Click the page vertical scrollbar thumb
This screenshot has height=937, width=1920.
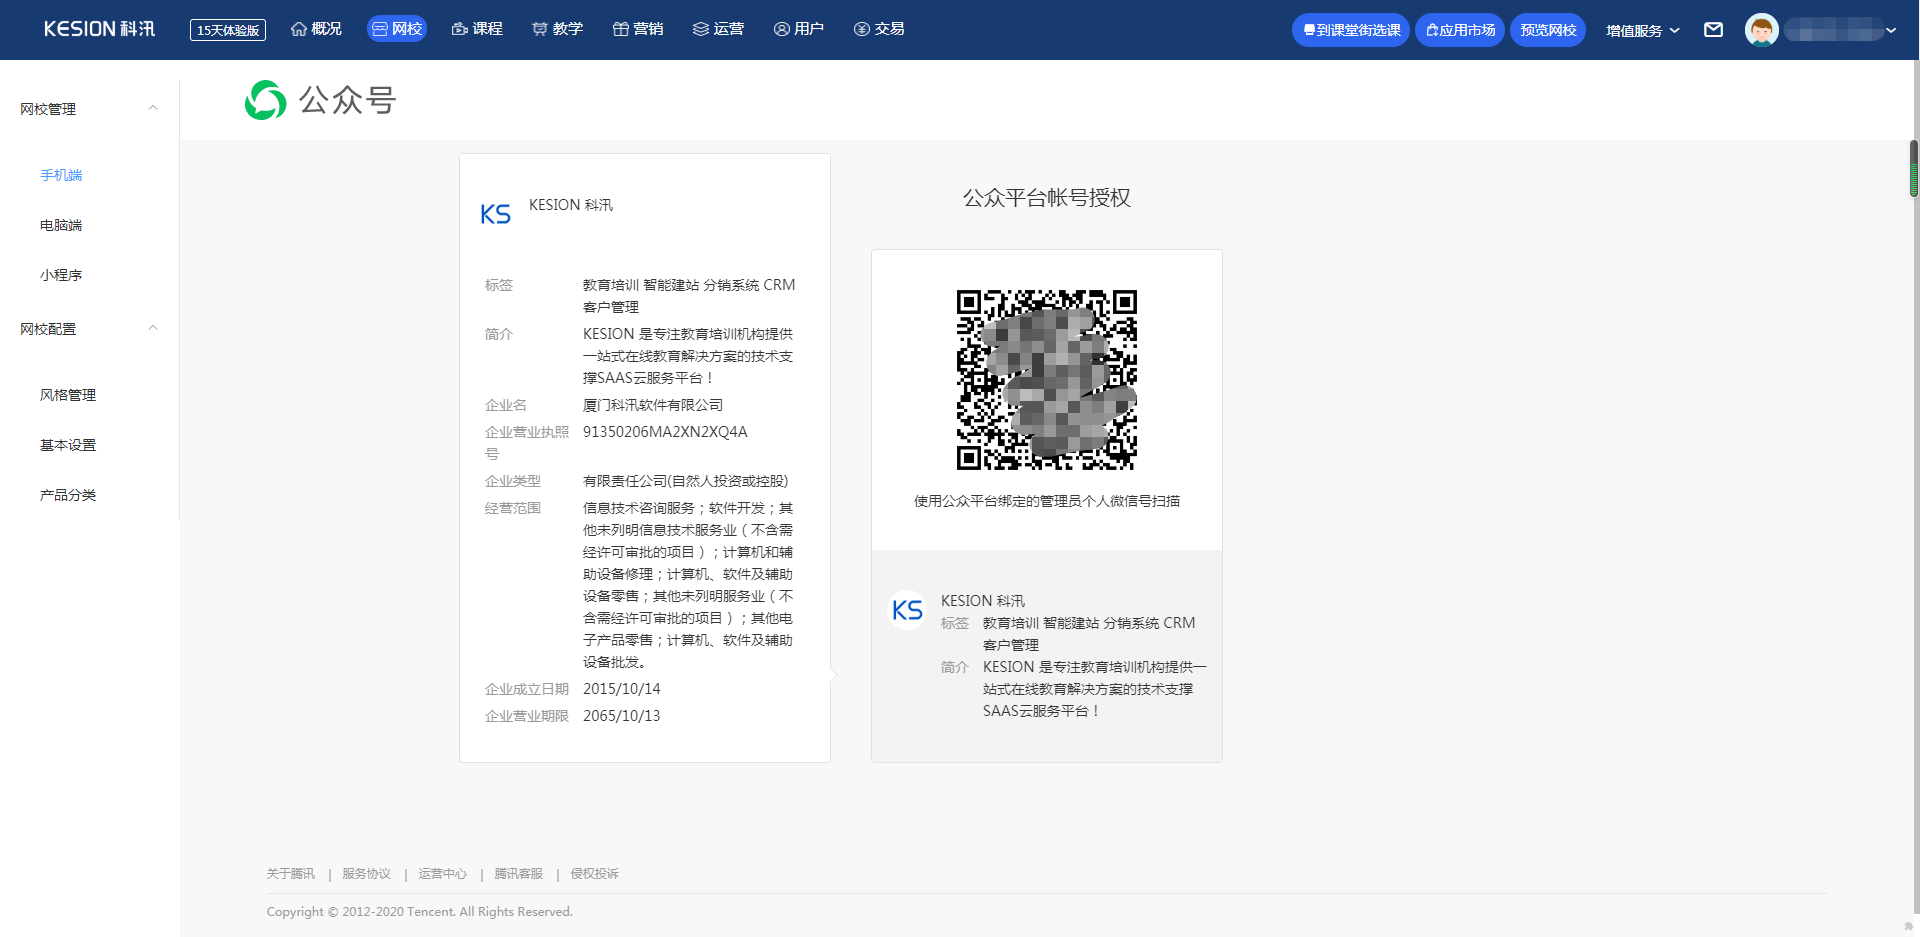click(x=1913, y=168)
